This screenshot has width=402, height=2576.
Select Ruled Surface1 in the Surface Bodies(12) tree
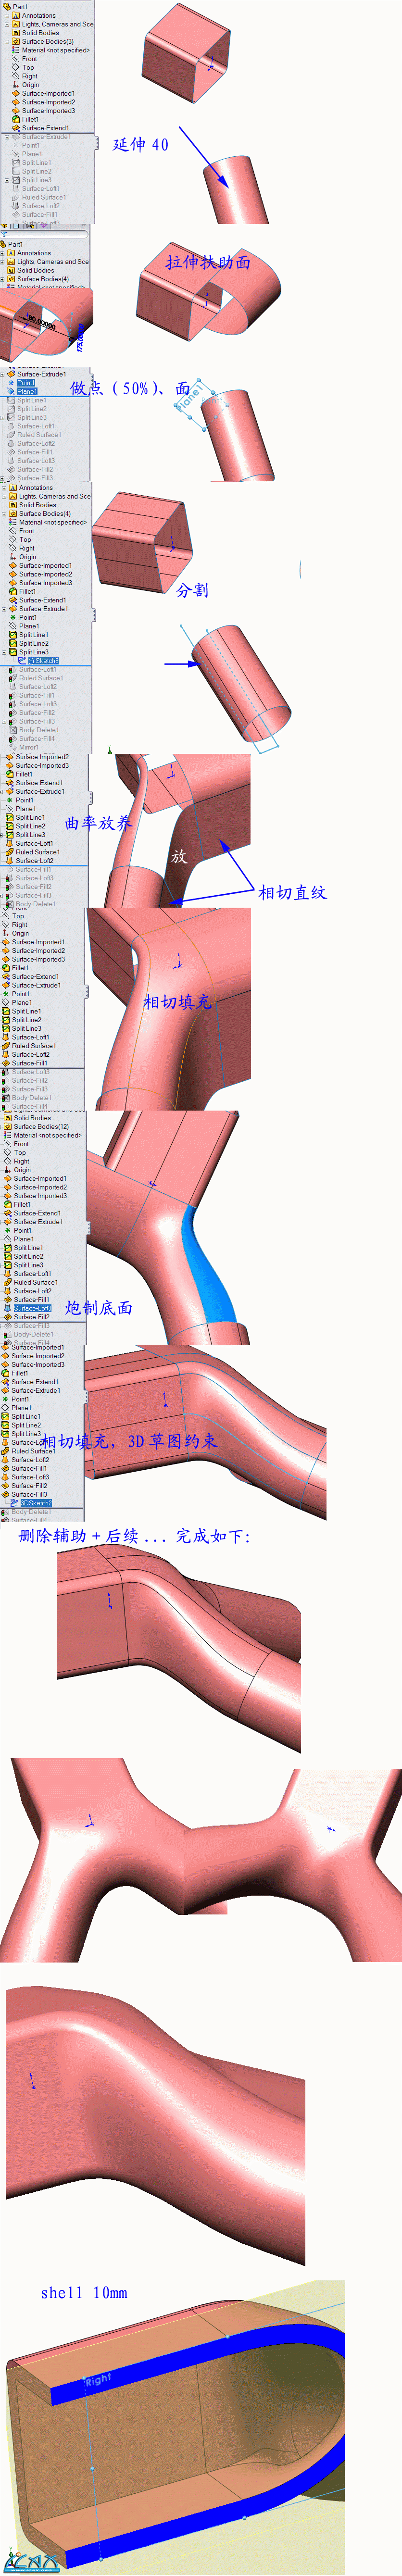point(36,1282)
